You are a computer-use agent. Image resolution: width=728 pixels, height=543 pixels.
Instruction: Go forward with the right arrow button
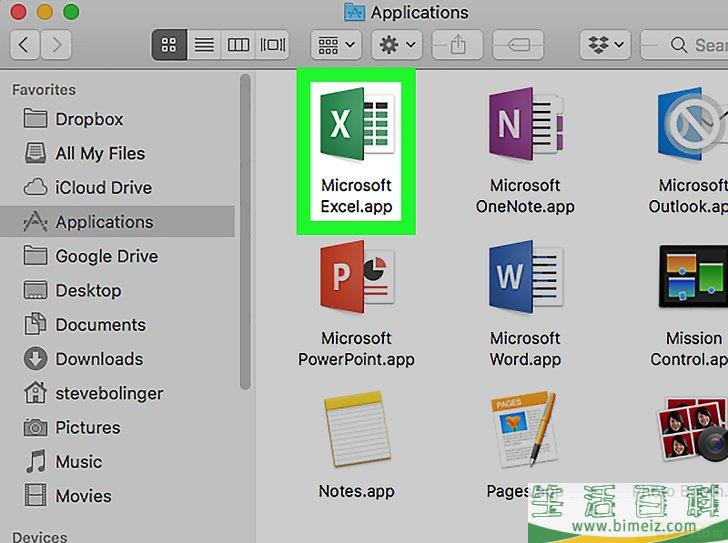click(x=56, y=45)
